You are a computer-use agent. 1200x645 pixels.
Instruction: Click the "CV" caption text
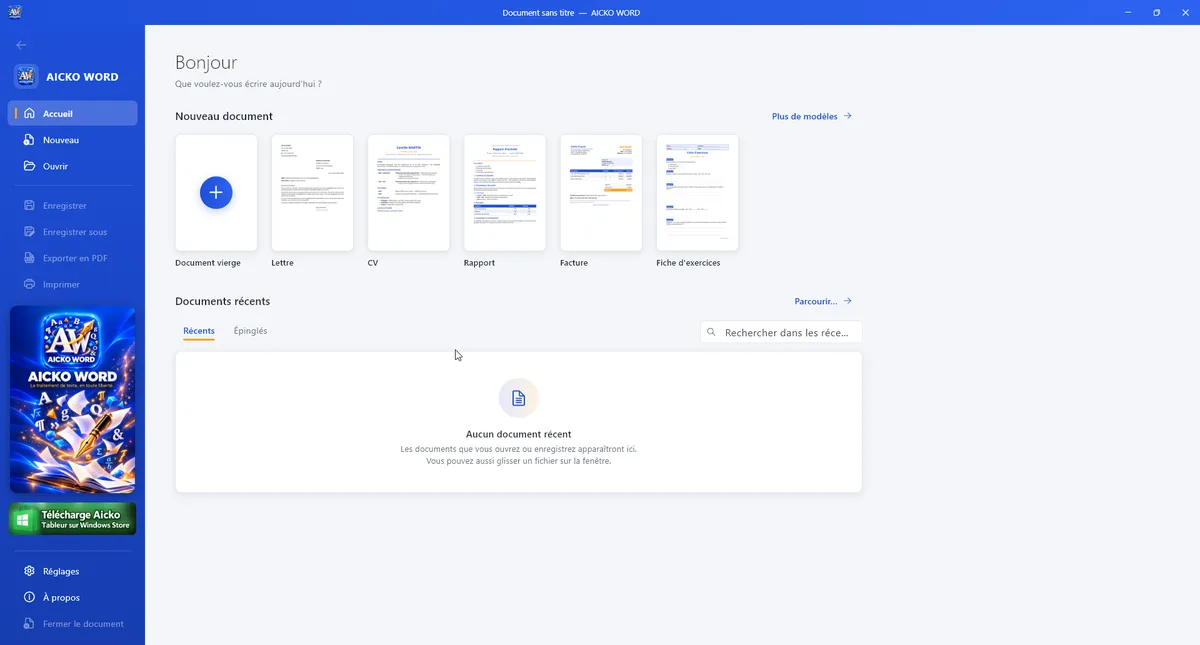click(373, 263)
